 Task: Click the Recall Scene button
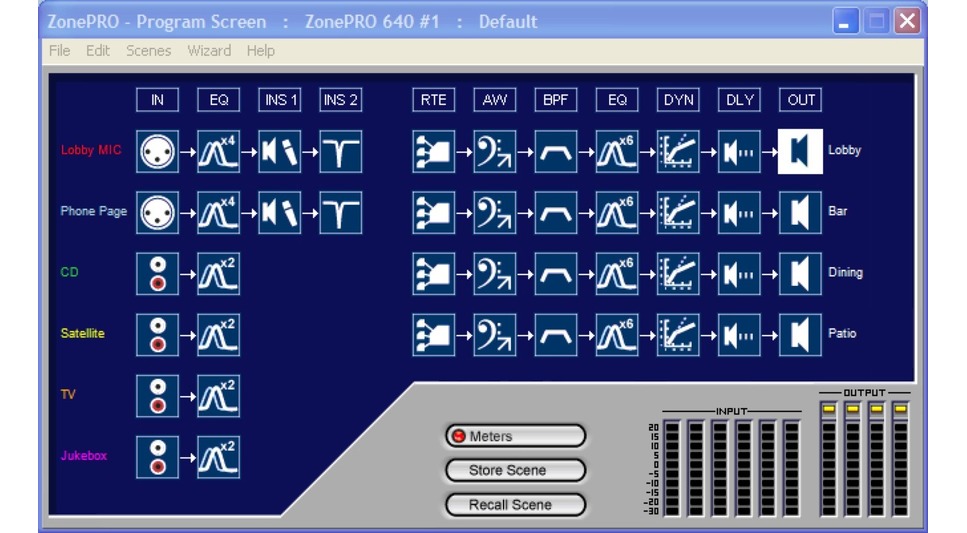(x=515, y=505)
